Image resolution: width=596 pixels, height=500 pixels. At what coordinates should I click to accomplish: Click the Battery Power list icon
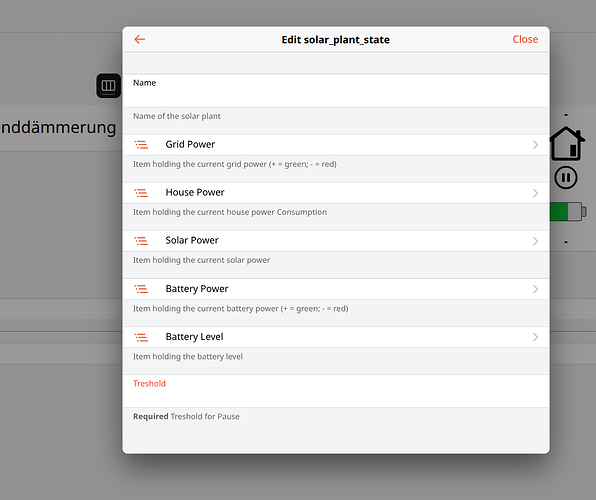[x=141, y=289]
